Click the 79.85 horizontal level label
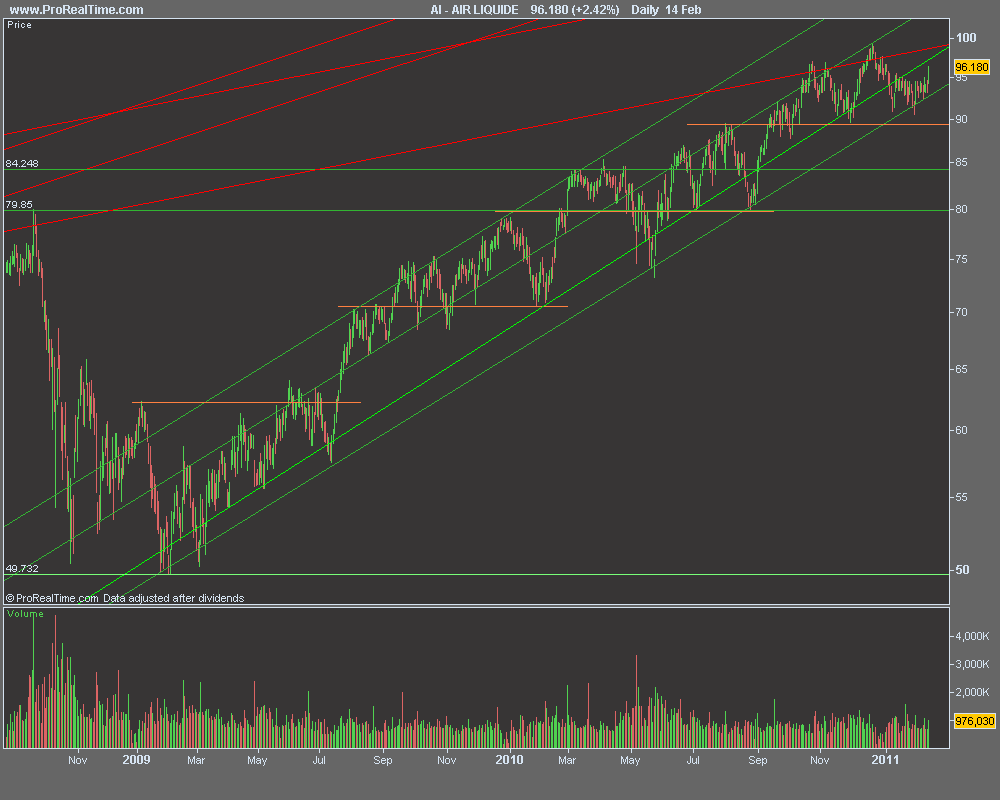The height and width of the screenshot is (800, 1000). click(19, 204)
